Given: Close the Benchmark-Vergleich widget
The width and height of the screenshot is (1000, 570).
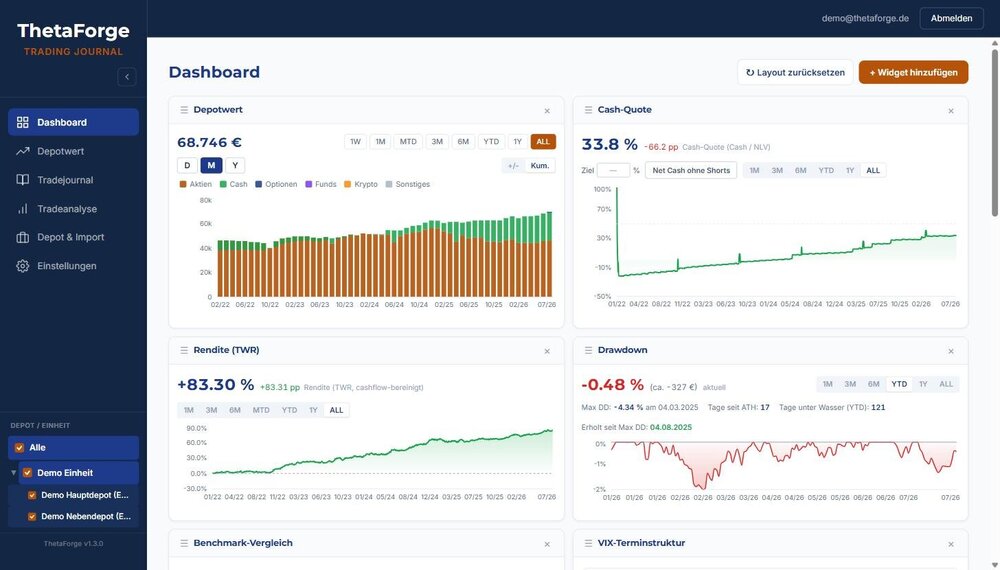Looking at the screenshot, I should [x=547, y=544].
